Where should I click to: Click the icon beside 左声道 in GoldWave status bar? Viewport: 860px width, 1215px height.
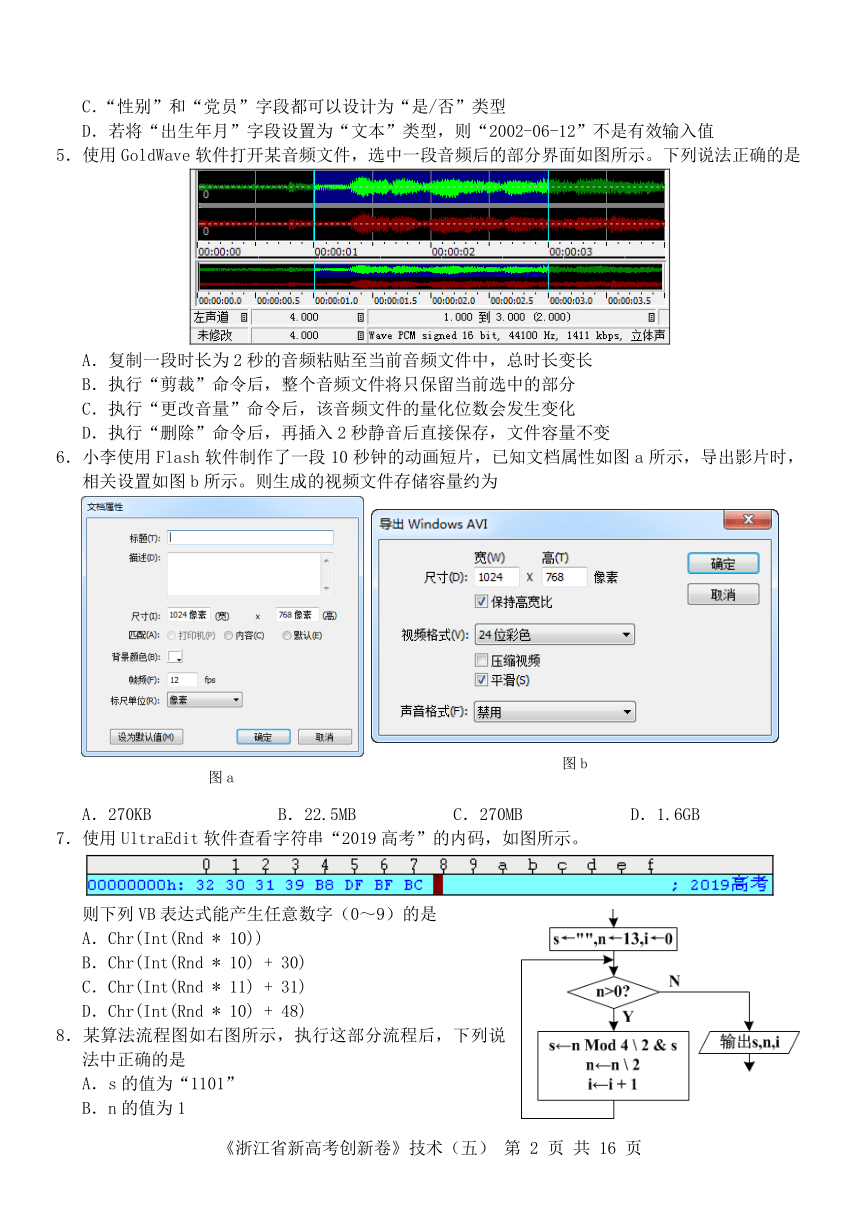coord(244,317)
